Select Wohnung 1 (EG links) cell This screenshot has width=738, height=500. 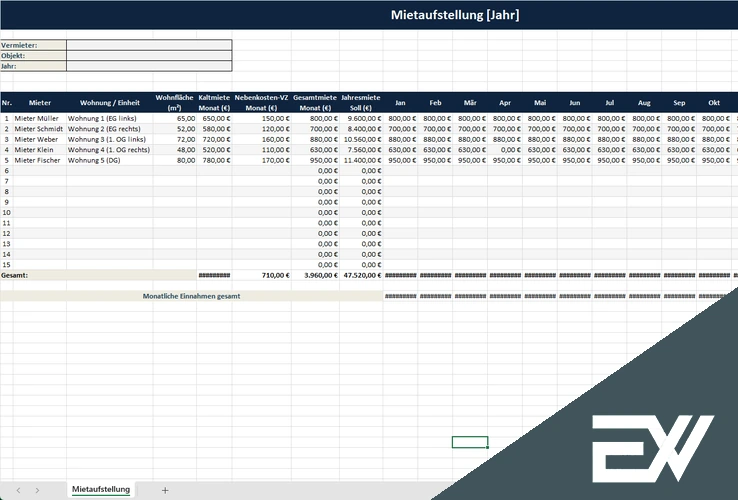pos(110,118)
